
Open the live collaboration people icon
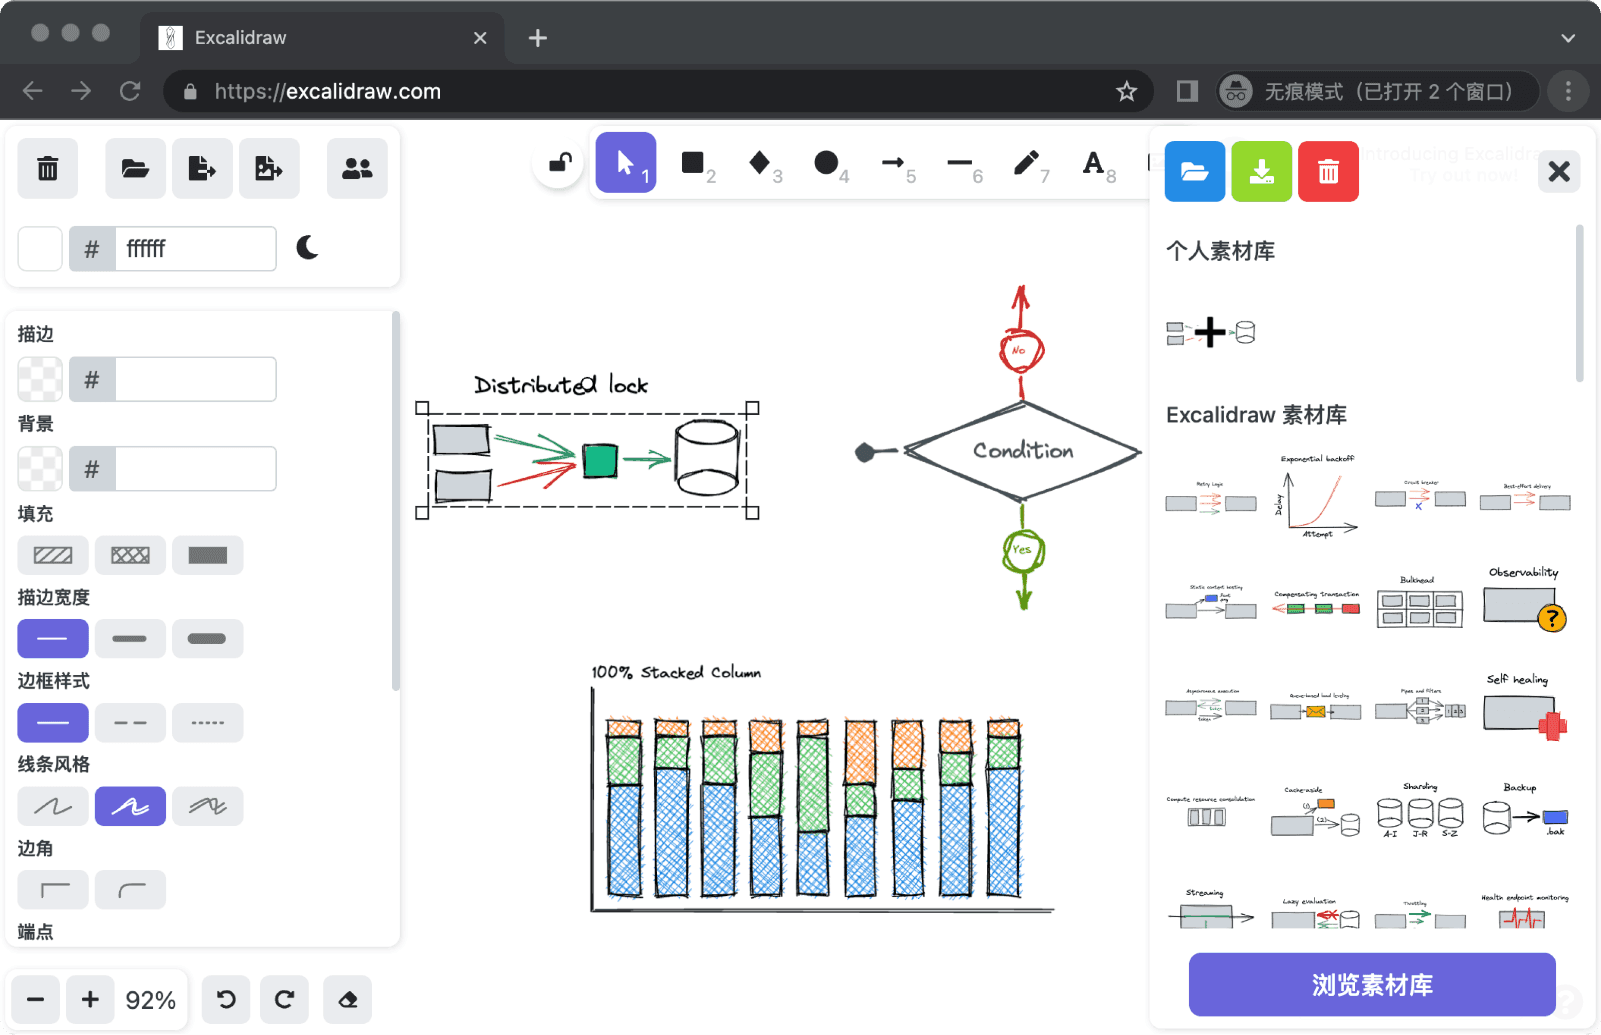point(357,168)
